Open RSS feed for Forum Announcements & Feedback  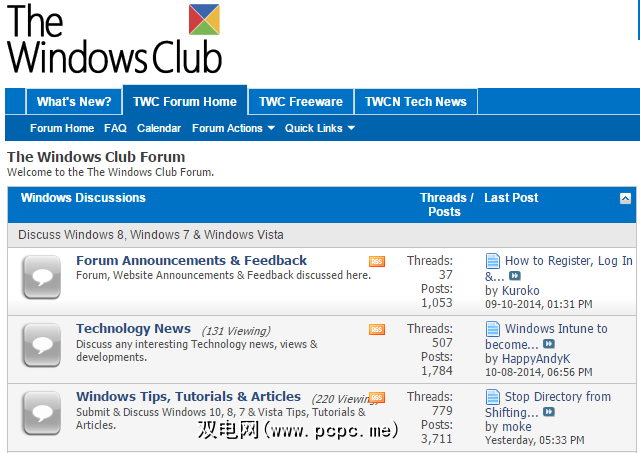click(x=377, y=261)
